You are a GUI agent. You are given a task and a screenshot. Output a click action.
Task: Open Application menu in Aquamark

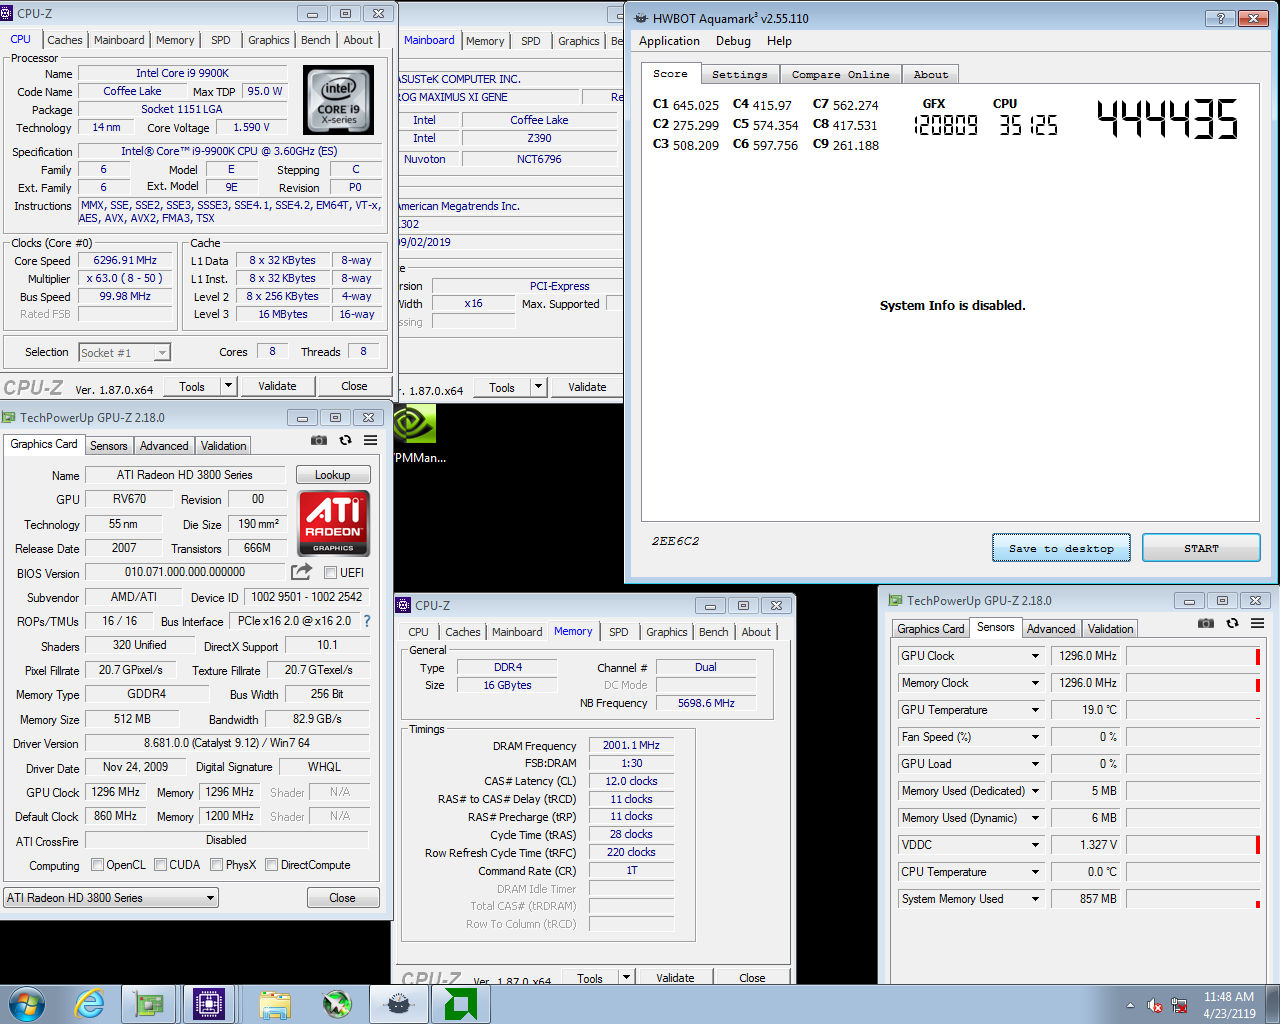point(669,41)
